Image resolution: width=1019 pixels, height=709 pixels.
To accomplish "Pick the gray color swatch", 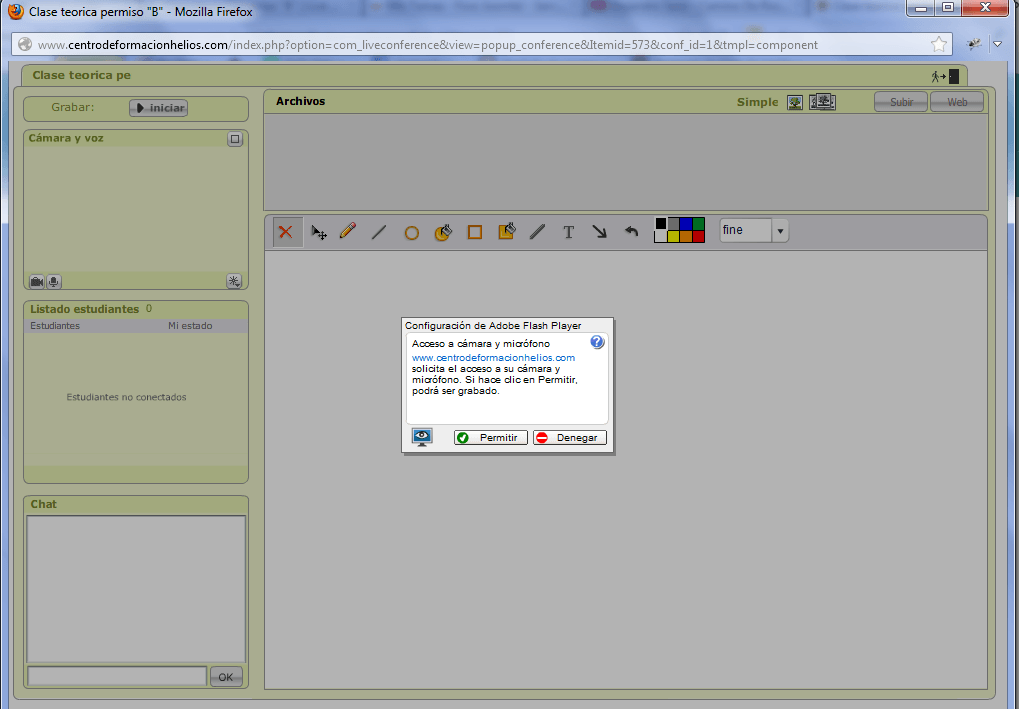I will (673, 224).
